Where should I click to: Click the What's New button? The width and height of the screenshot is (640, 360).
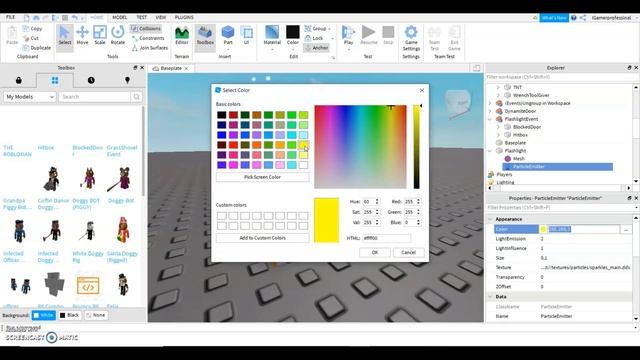(554, 18)
